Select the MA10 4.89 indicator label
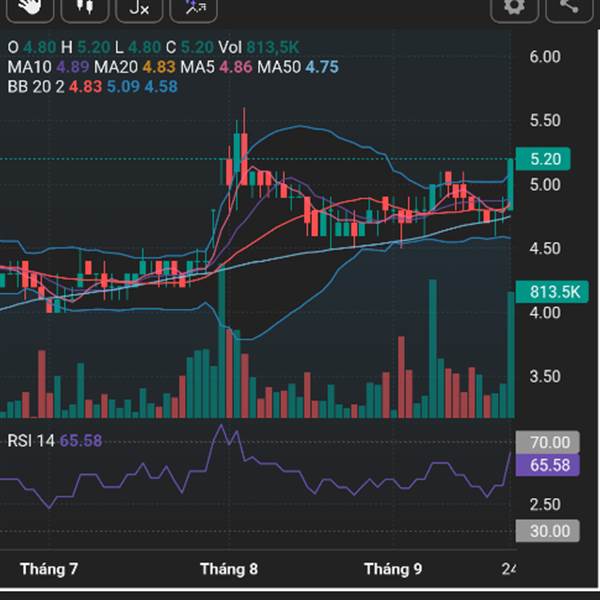 (48, 67)
